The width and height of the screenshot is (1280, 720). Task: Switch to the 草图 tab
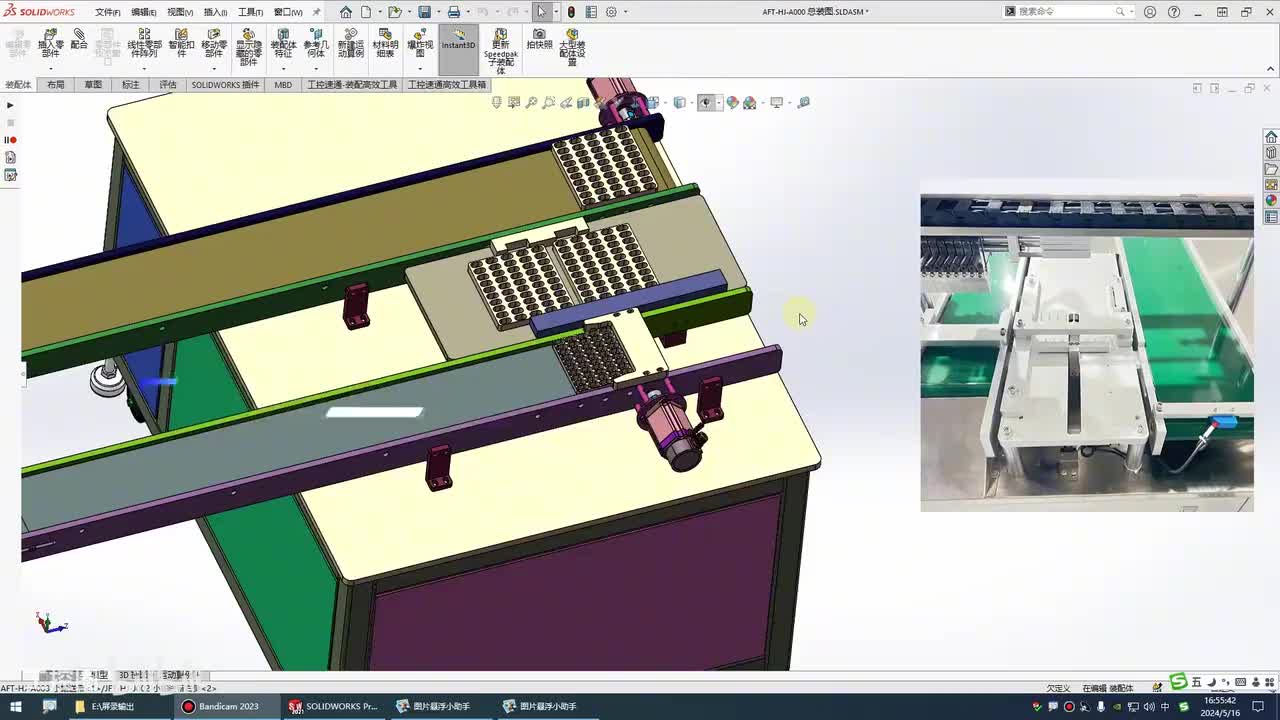pyautogui.click(x=93, y=85)
